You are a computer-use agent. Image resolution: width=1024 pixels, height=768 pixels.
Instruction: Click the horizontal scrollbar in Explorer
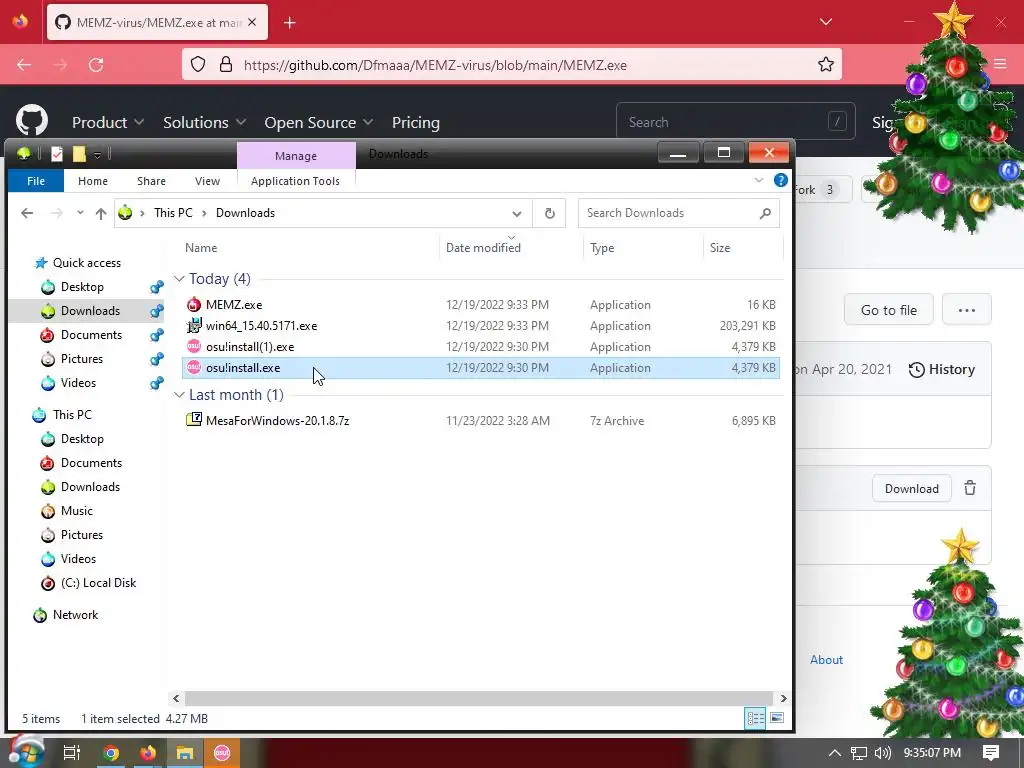click(479, 698)
